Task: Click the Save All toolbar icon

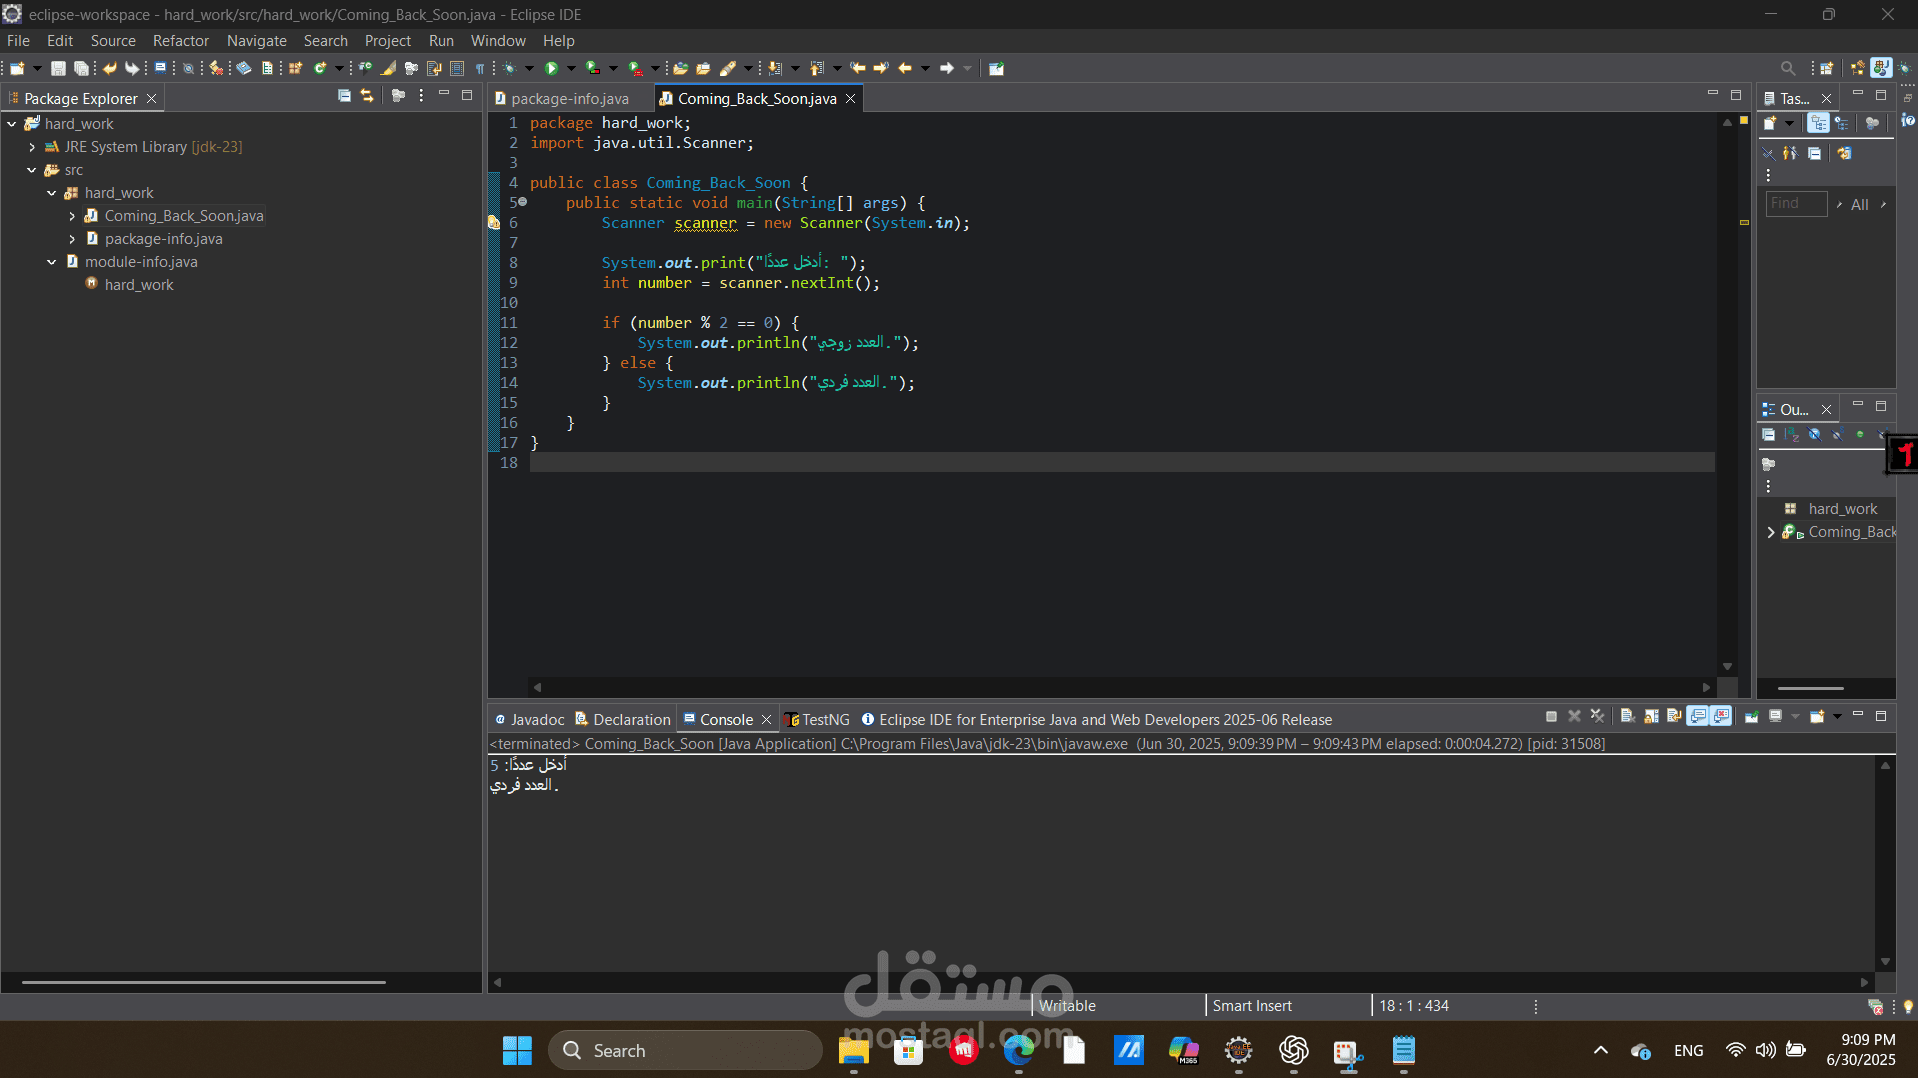Action: (82, 68)
